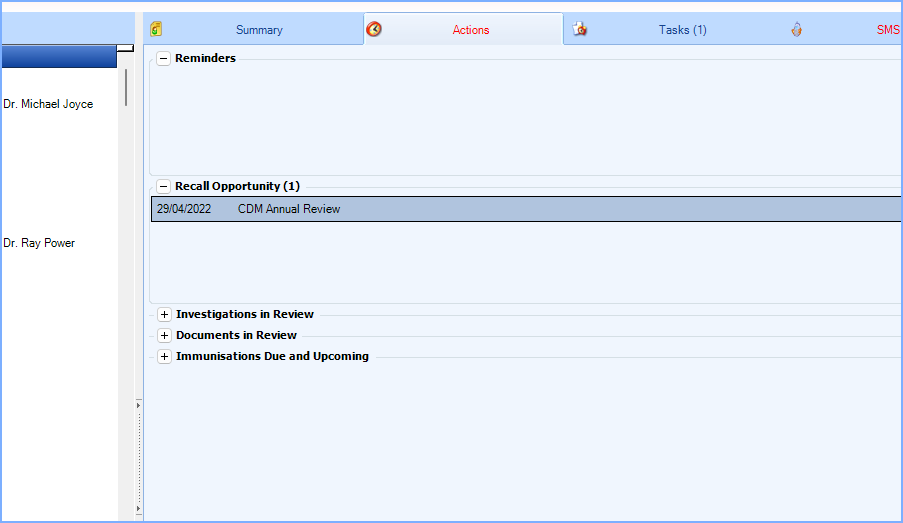Collapse the Recall Opportunity section

(164, 187)
